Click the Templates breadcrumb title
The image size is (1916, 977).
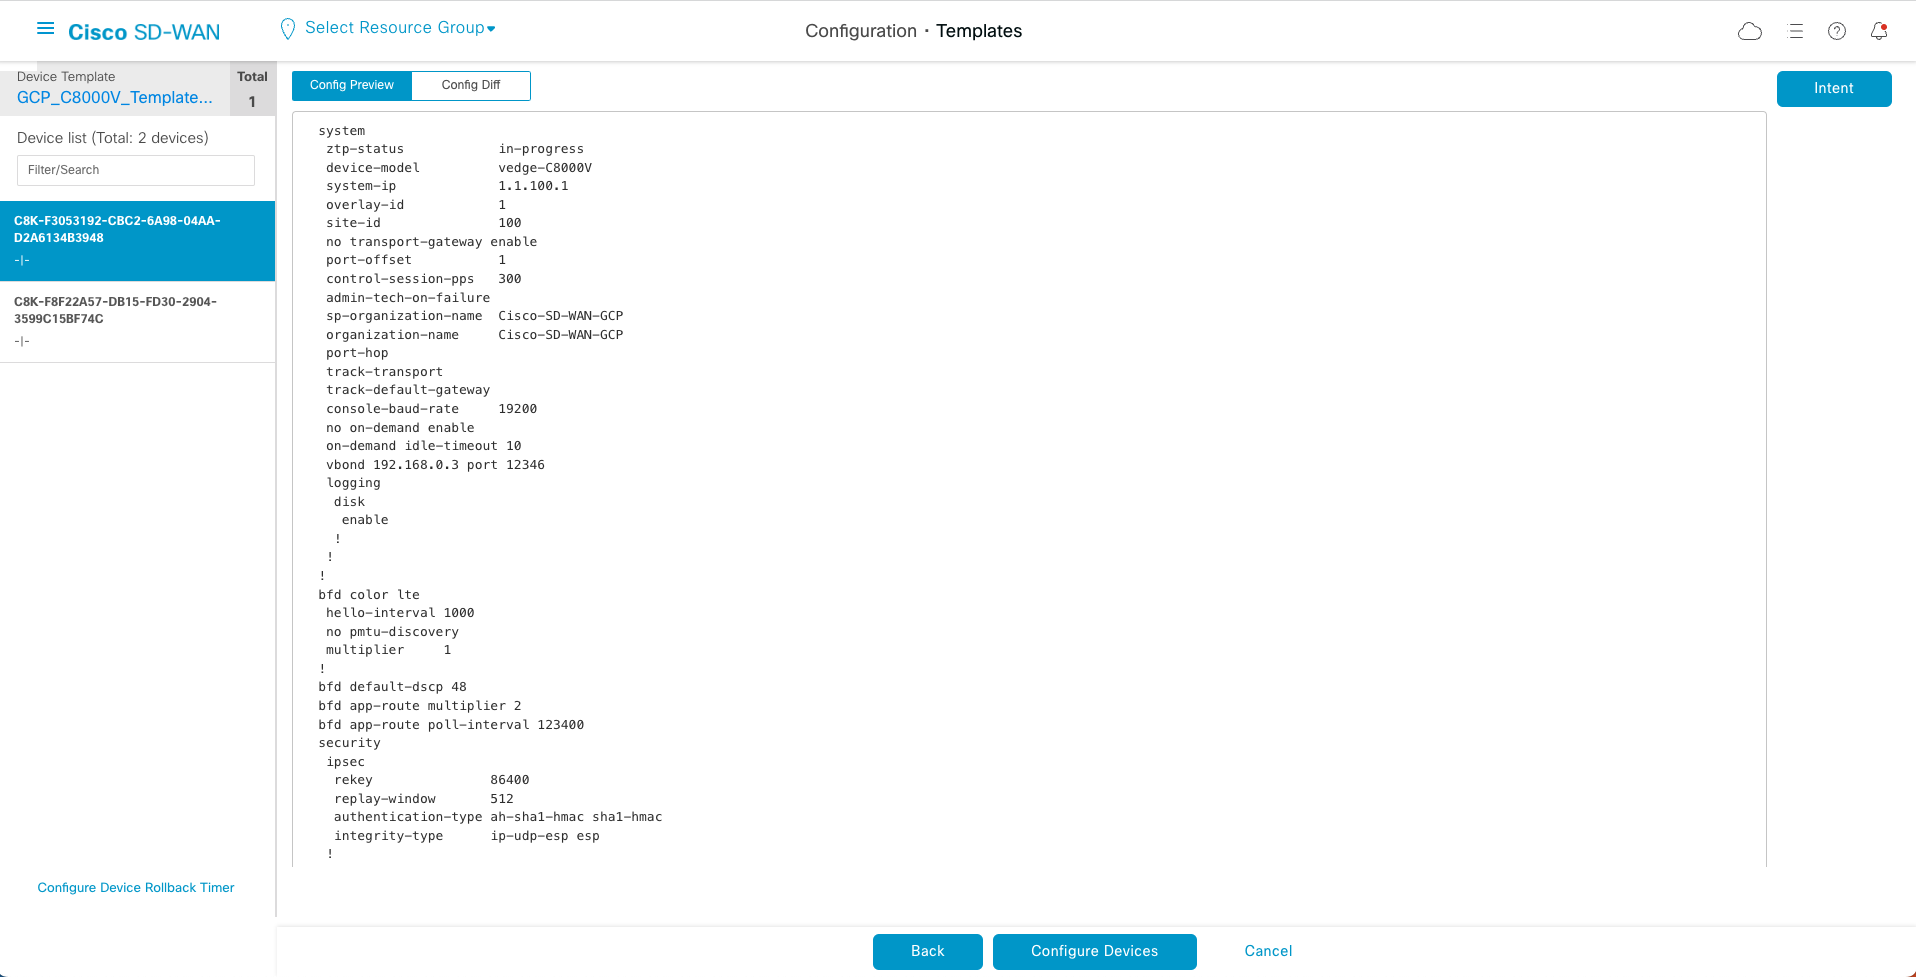pos(979,31)
